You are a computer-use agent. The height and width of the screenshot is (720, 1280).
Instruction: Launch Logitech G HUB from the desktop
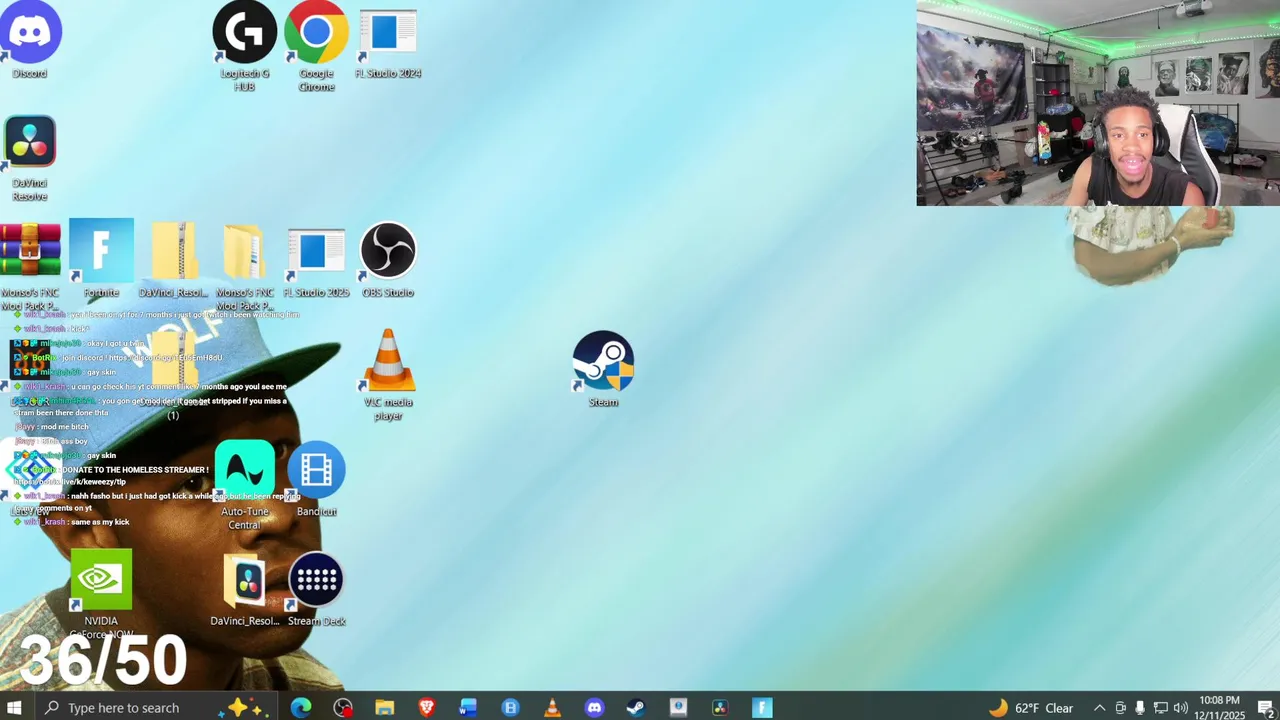245,46
